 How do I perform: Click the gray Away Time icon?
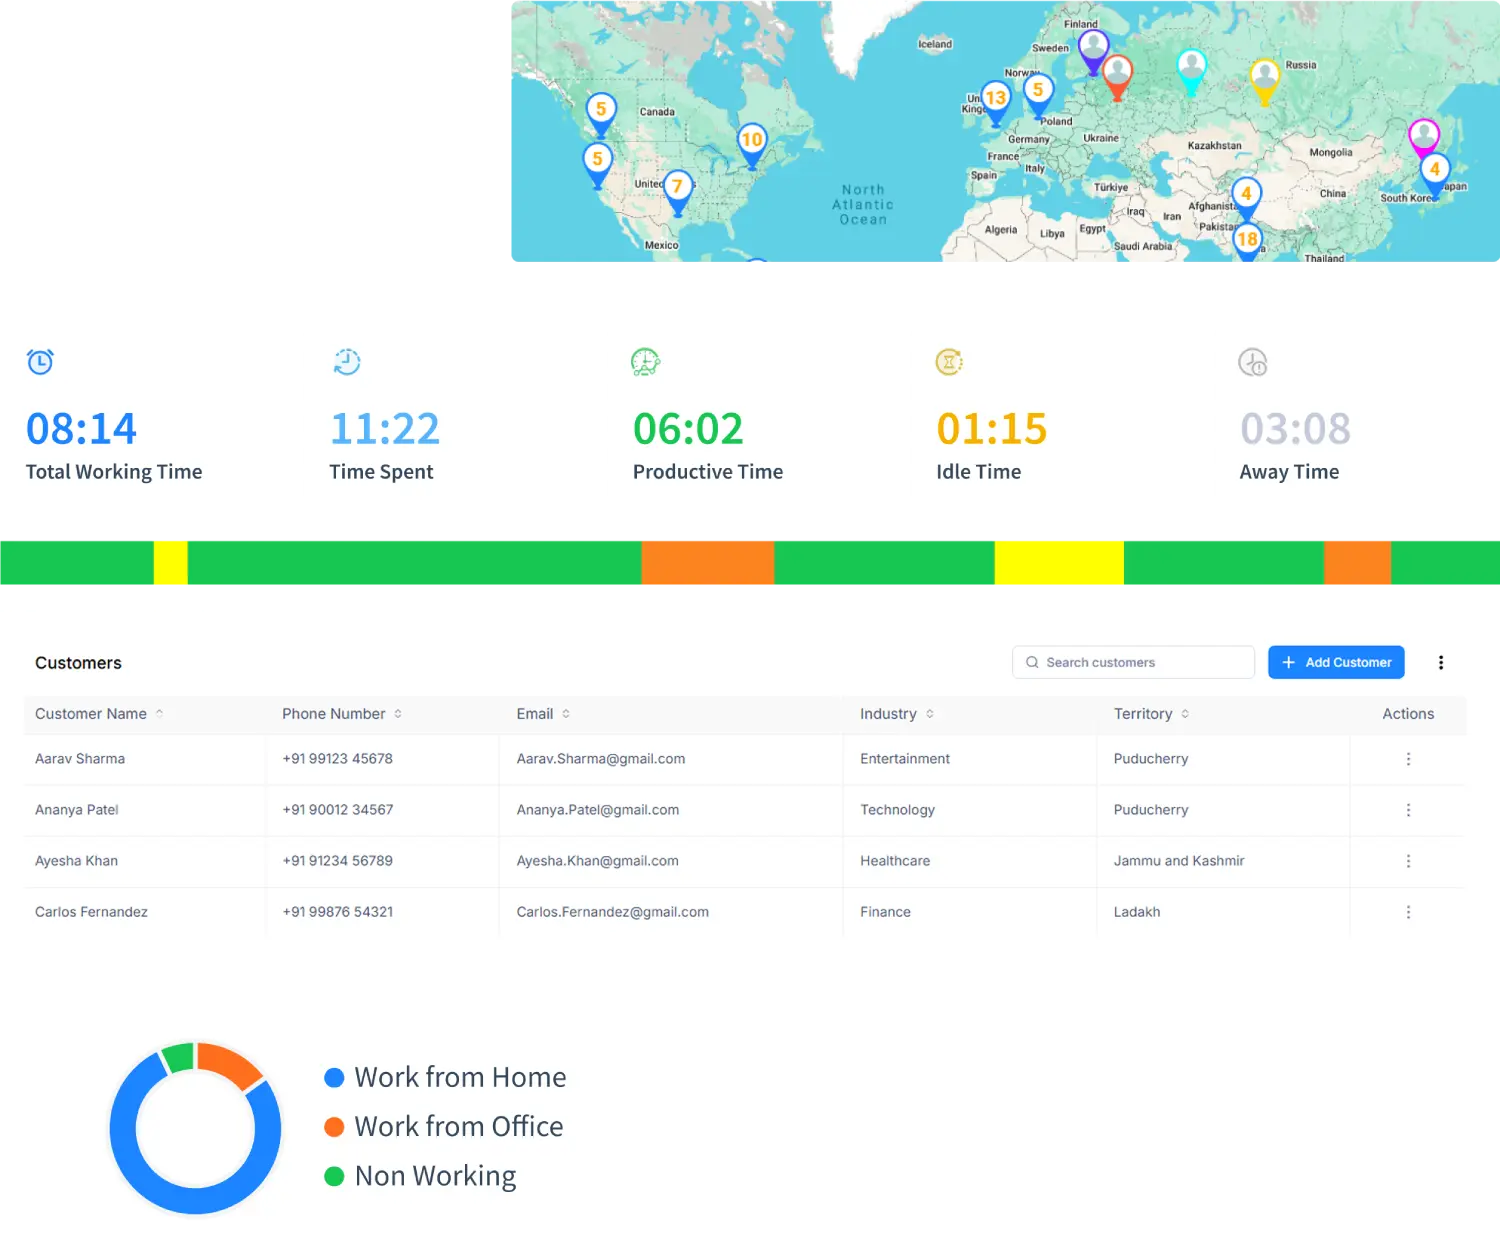1252,362
